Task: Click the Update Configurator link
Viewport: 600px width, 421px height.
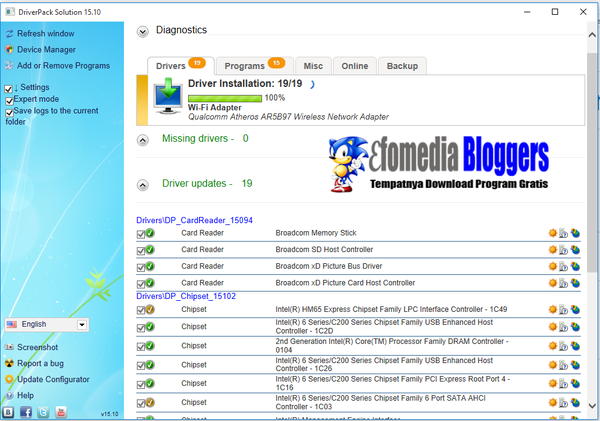Action: pyautogui.click(x=53, y=379)
